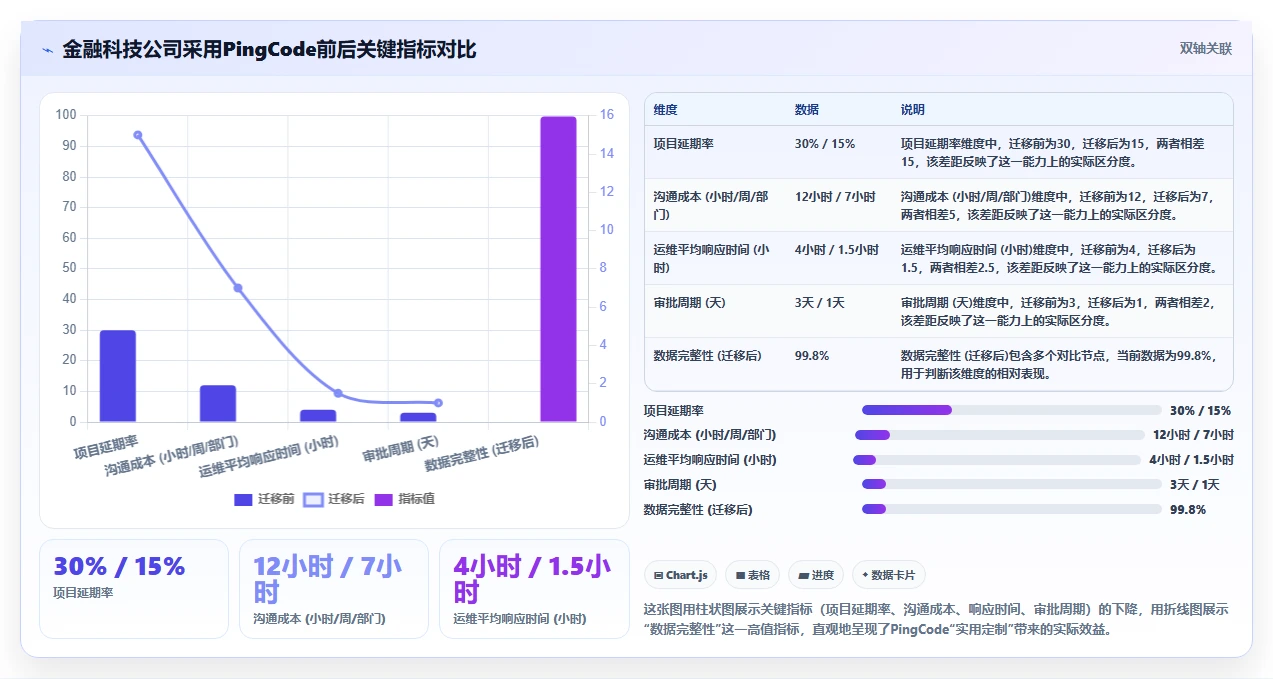This screenshot has width=1273, height=679.
Task: Click line point above 审批周期 bar
Action: point(438,403)
